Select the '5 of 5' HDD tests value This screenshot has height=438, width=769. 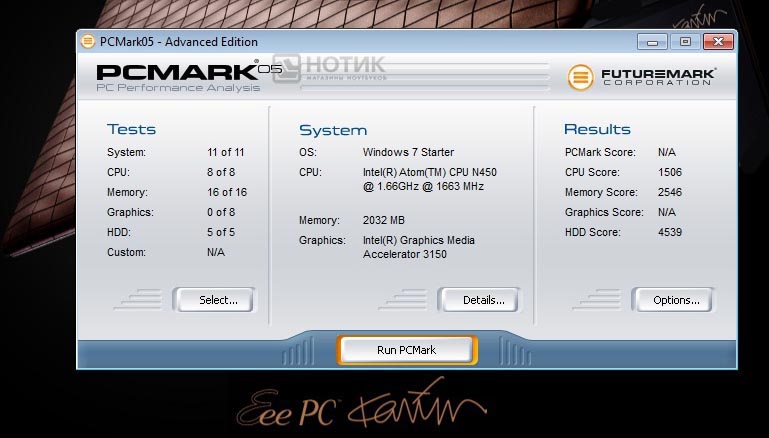click(x=221, y=232)
